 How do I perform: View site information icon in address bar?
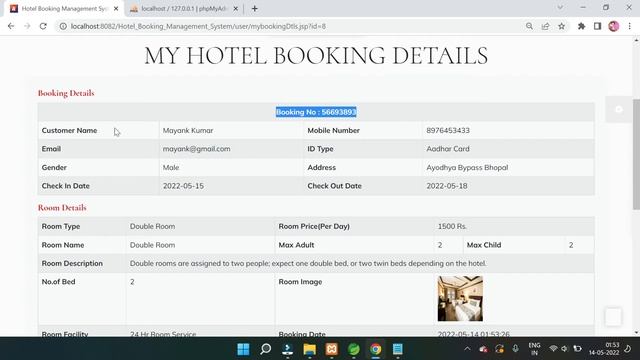click(x=63, y=26)
